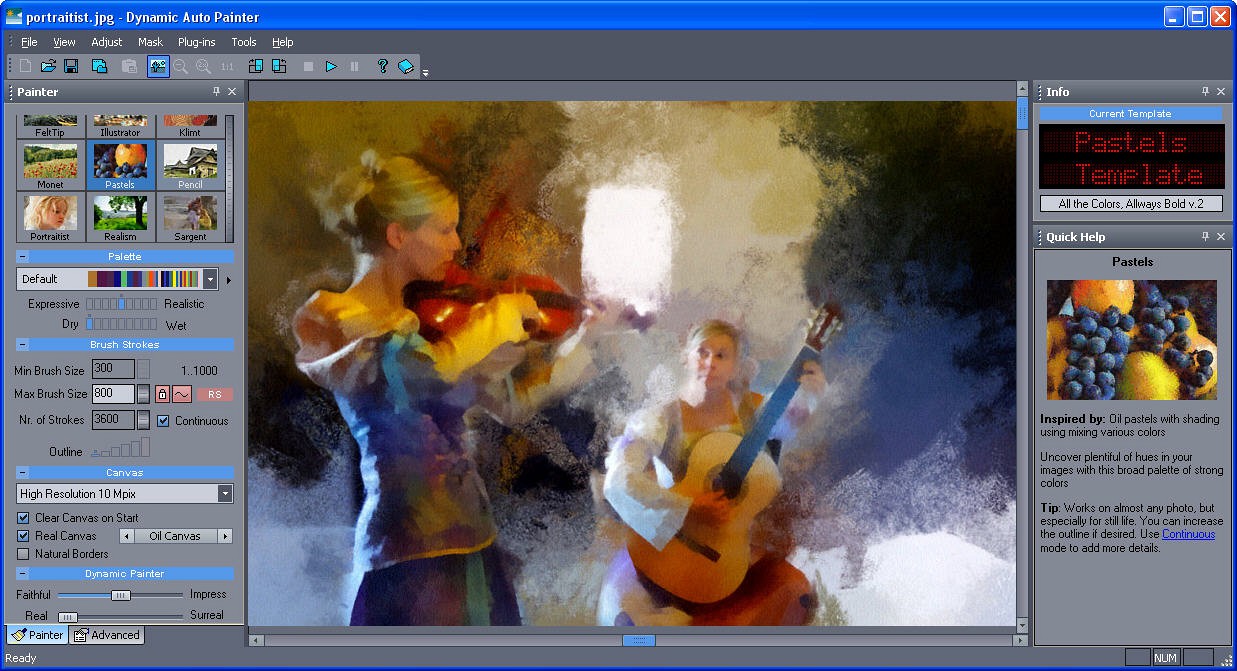1237x671 pixels.
Task: Click the Continuous link in Quick Help
Action: pos(1188,534)
